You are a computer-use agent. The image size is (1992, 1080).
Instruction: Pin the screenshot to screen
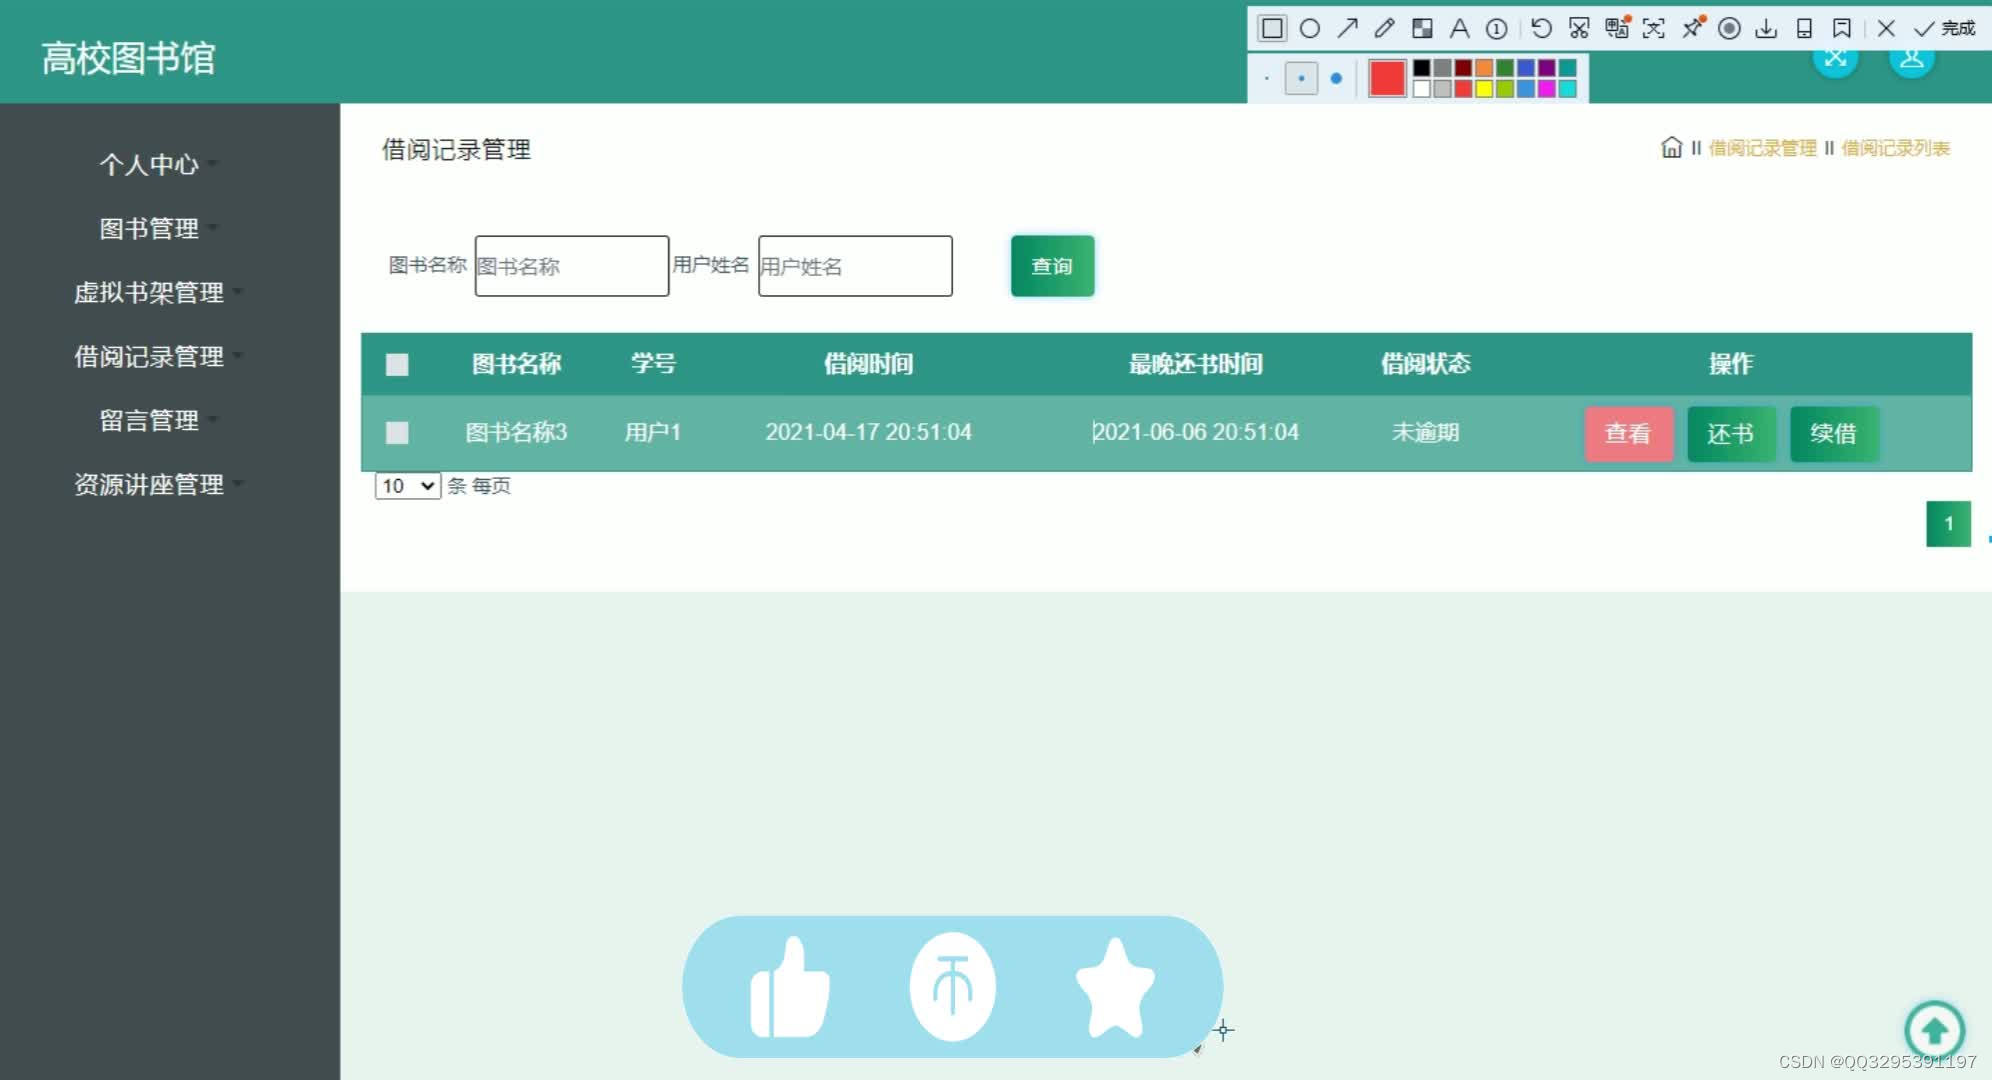pos(1692,27)
